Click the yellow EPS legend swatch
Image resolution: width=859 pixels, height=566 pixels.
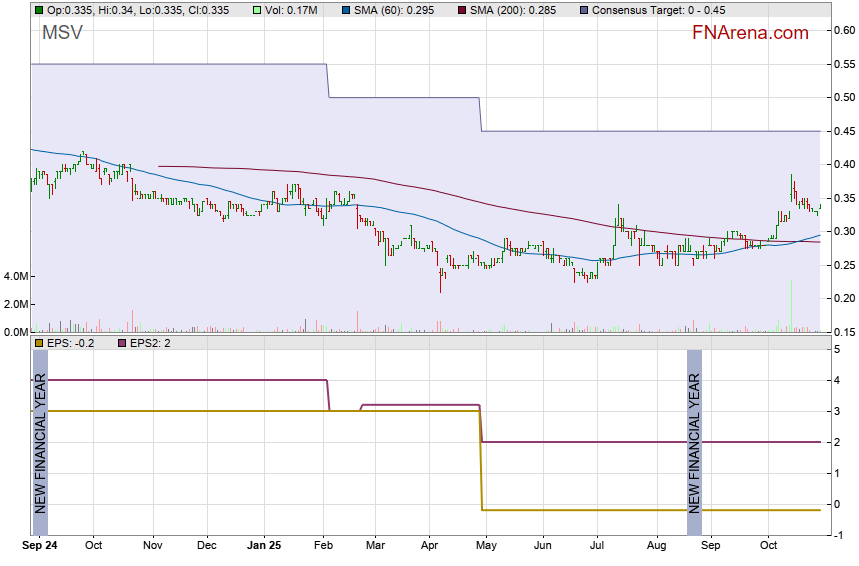coord(38,344)
